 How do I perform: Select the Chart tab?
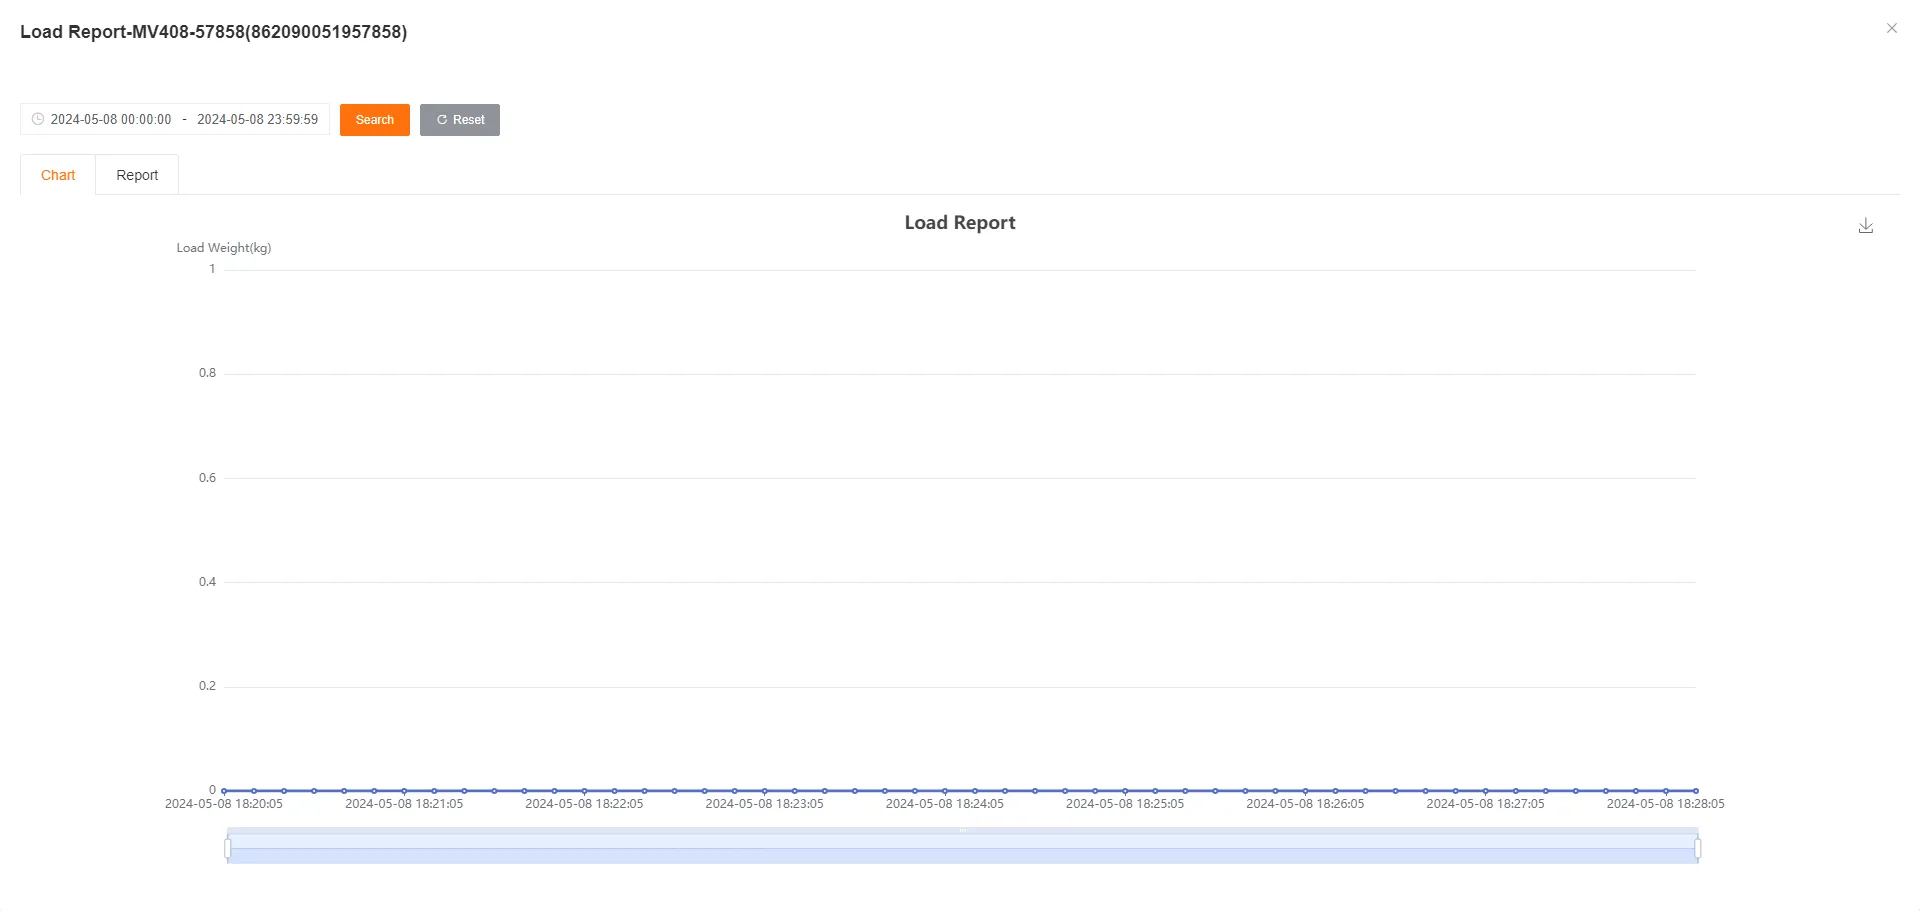coord(57,174)
